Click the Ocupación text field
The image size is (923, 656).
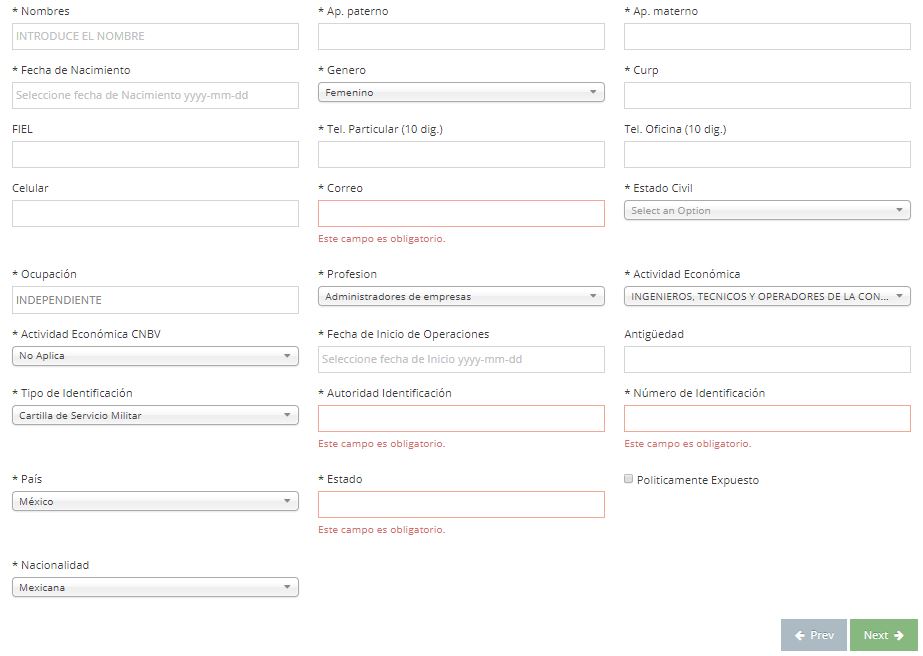click(x=155, y=300)
